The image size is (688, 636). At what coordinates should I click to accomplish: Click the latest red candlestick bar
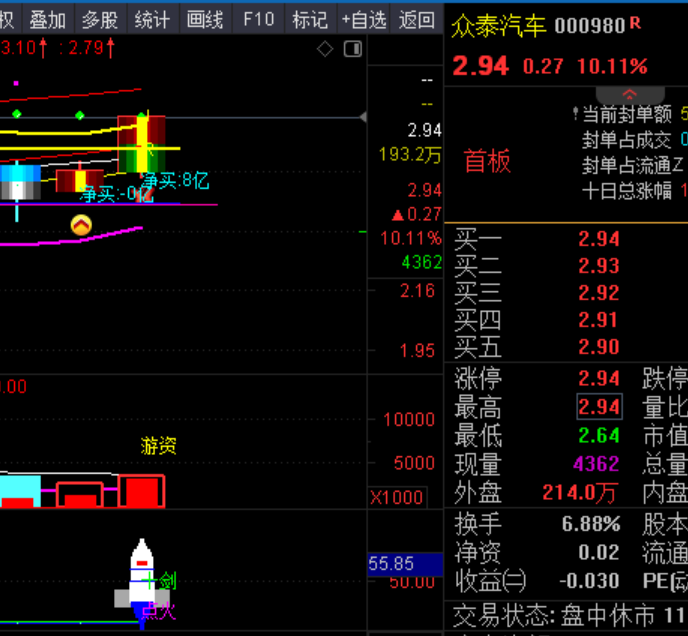tap(142, 144)
